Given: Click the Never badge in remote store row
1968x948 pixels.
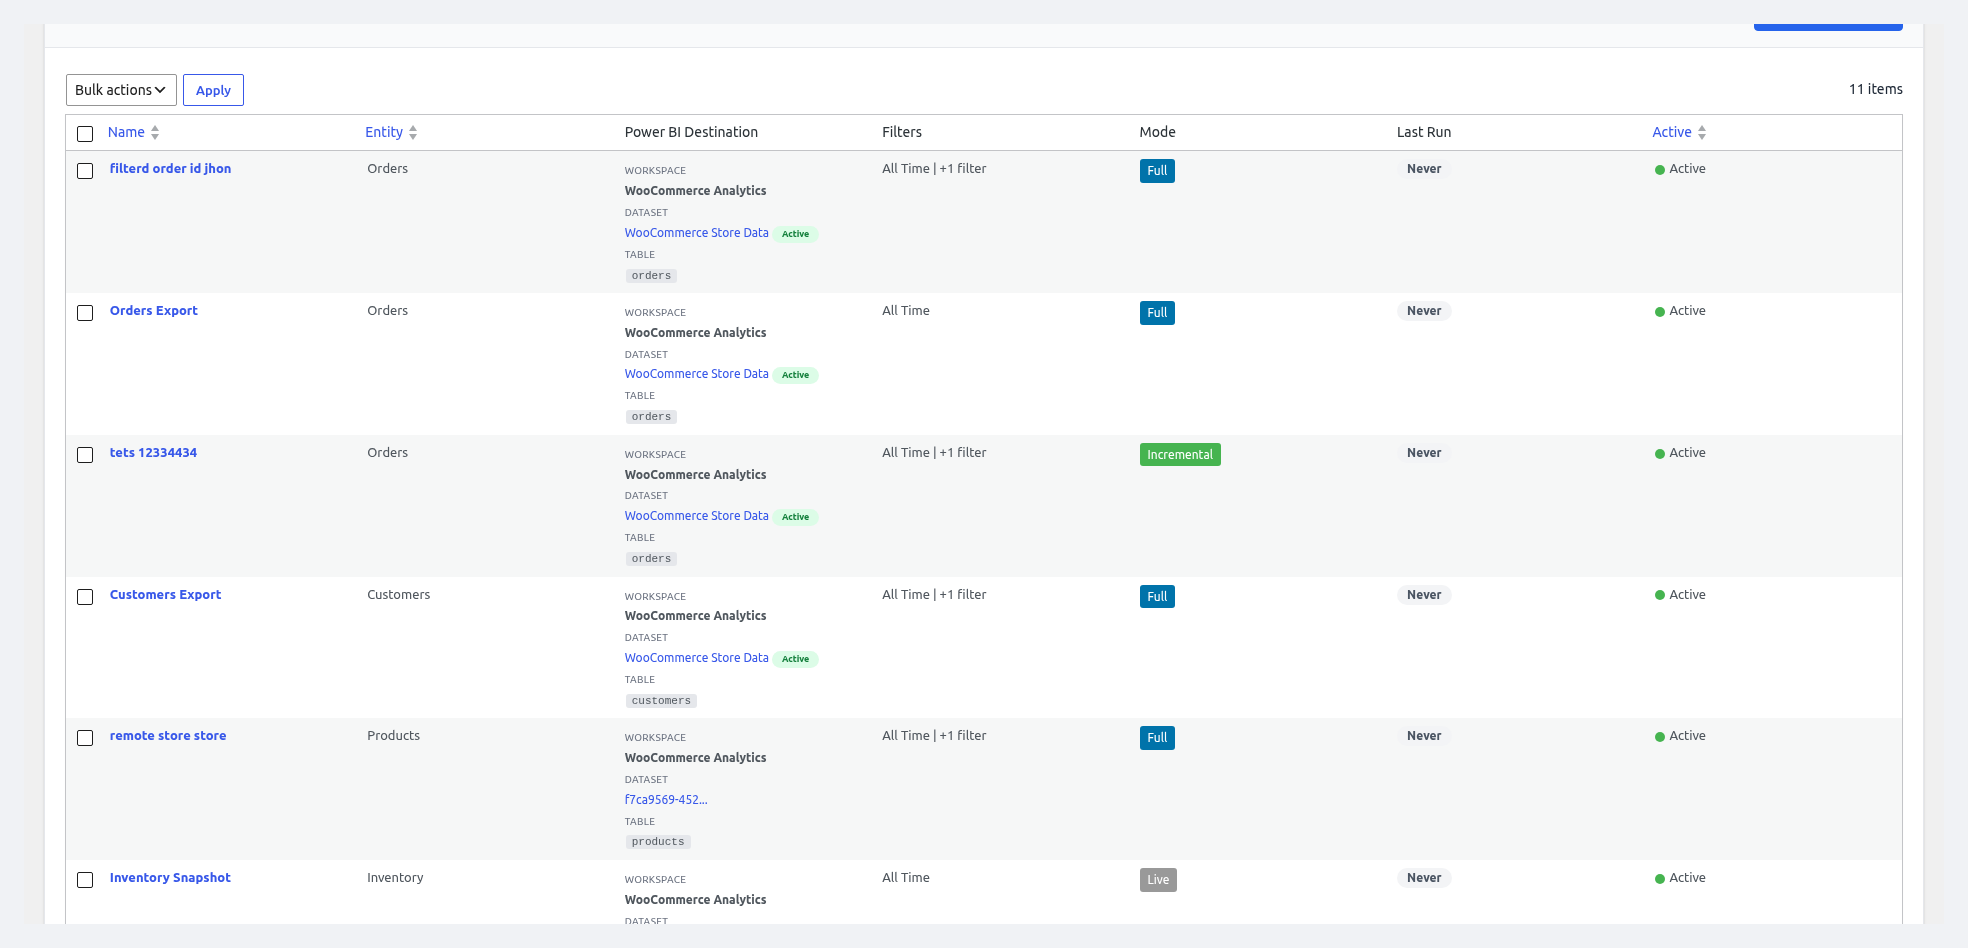Looking at the screenshot, I should pos(1424,736).
